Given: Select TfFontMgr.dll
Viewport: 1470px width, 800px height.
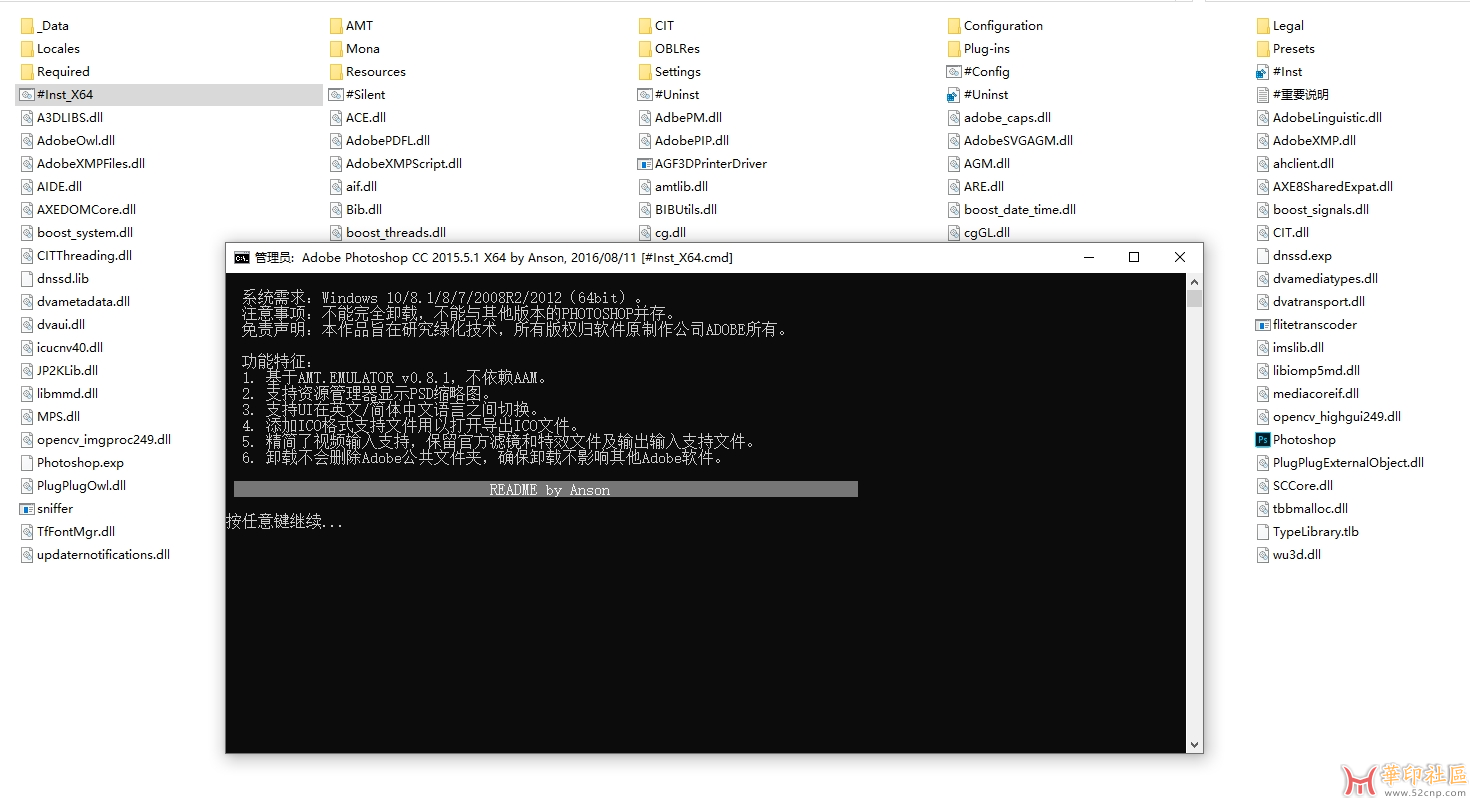Looking at the screenshot, I should pos(67,532).
